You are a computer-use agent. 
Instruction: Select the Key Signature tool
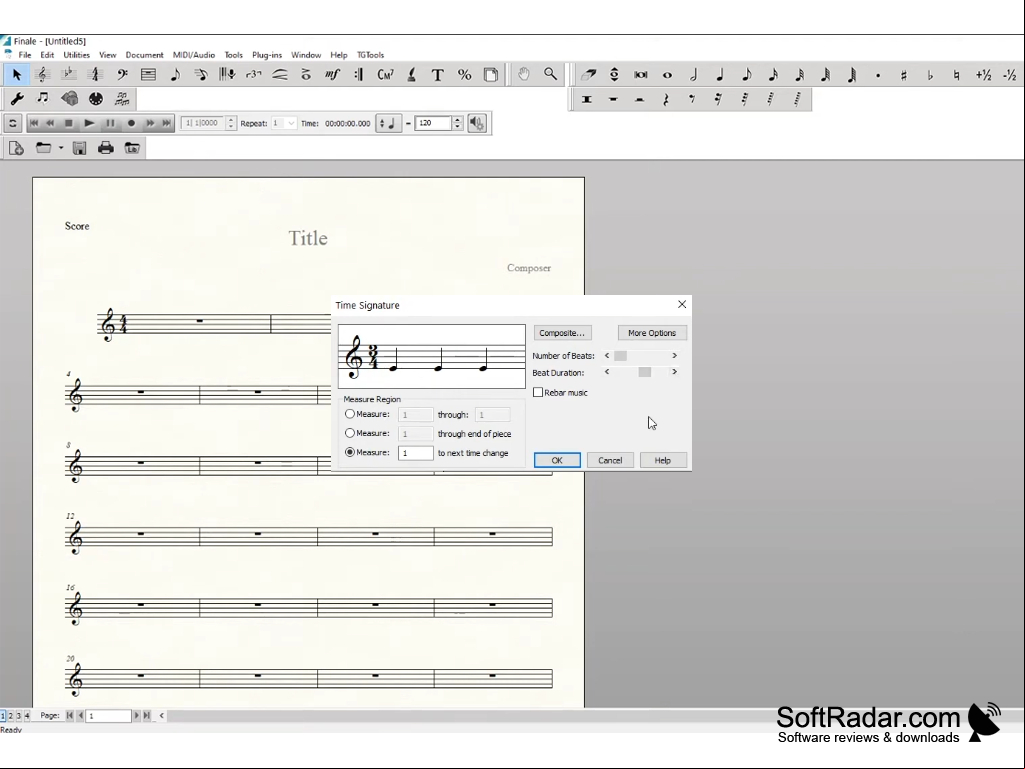pyautogui.click(x=69, y=75)
